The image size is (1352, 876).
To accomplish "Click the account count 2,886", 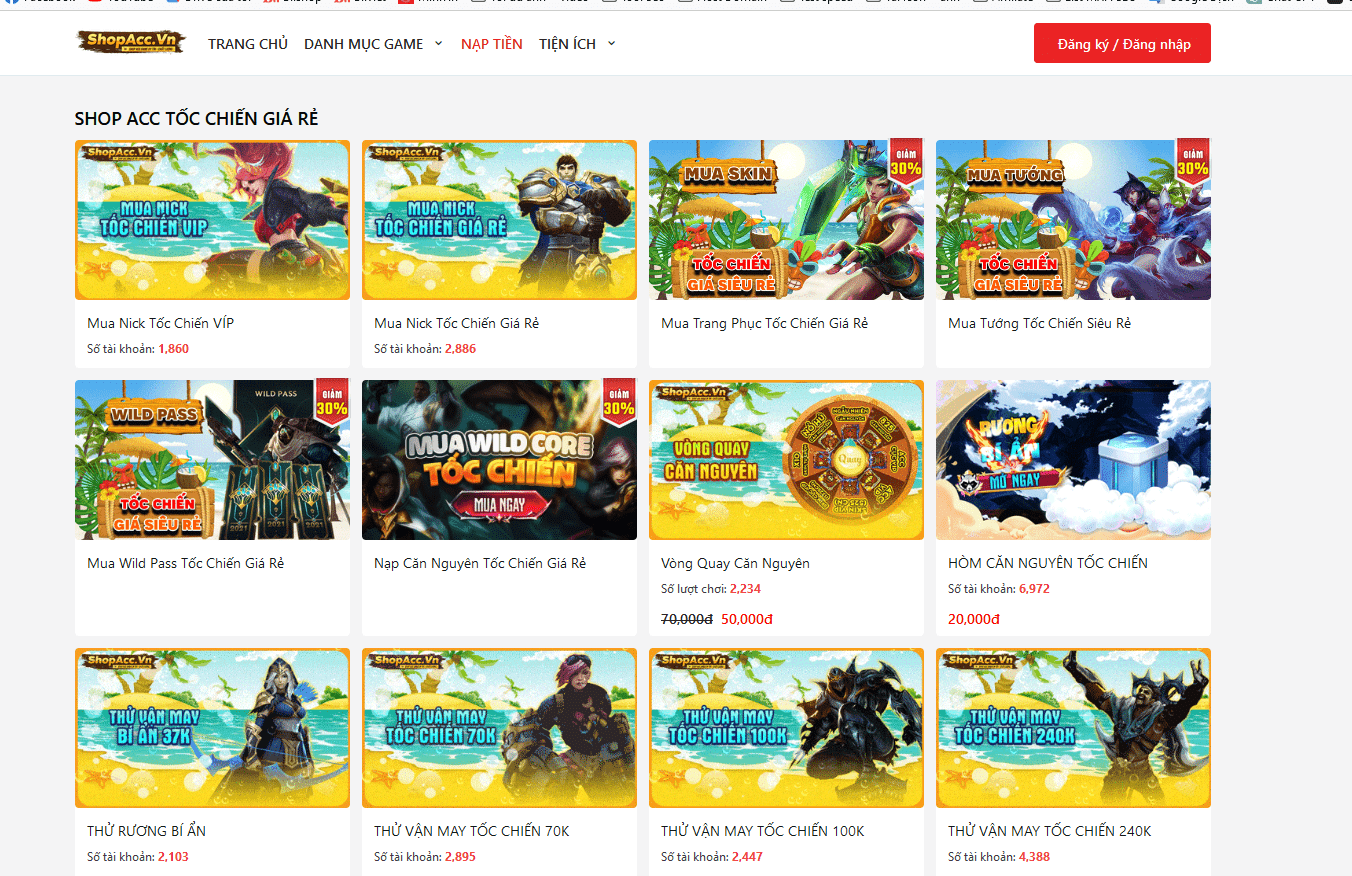I will coord(460,349).
